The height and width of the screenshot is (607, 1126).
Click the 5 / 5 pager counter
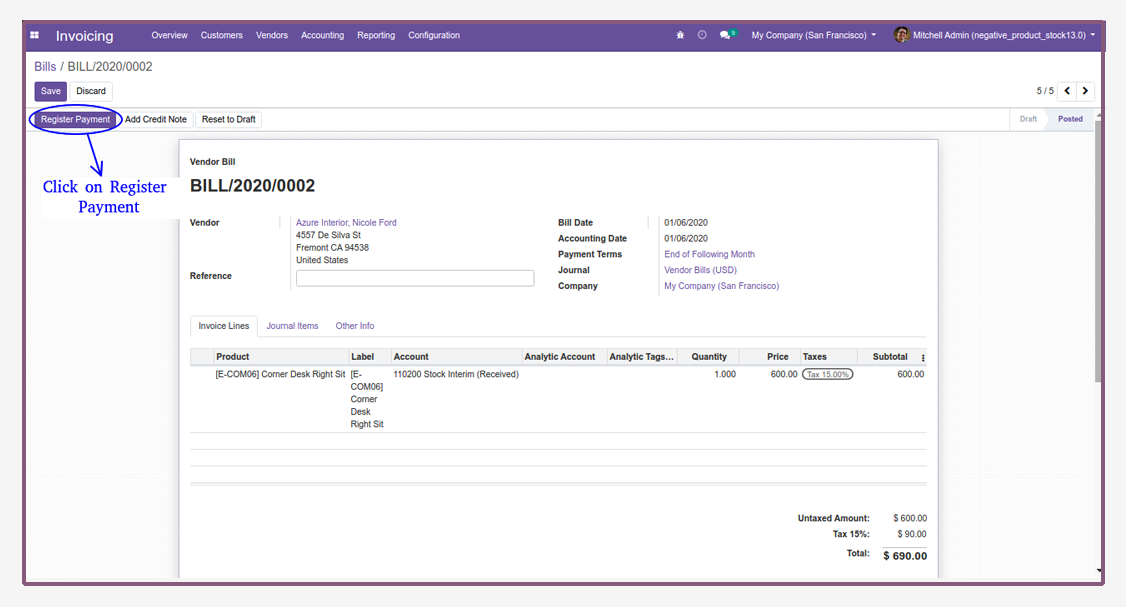[x=1045, y=91]
